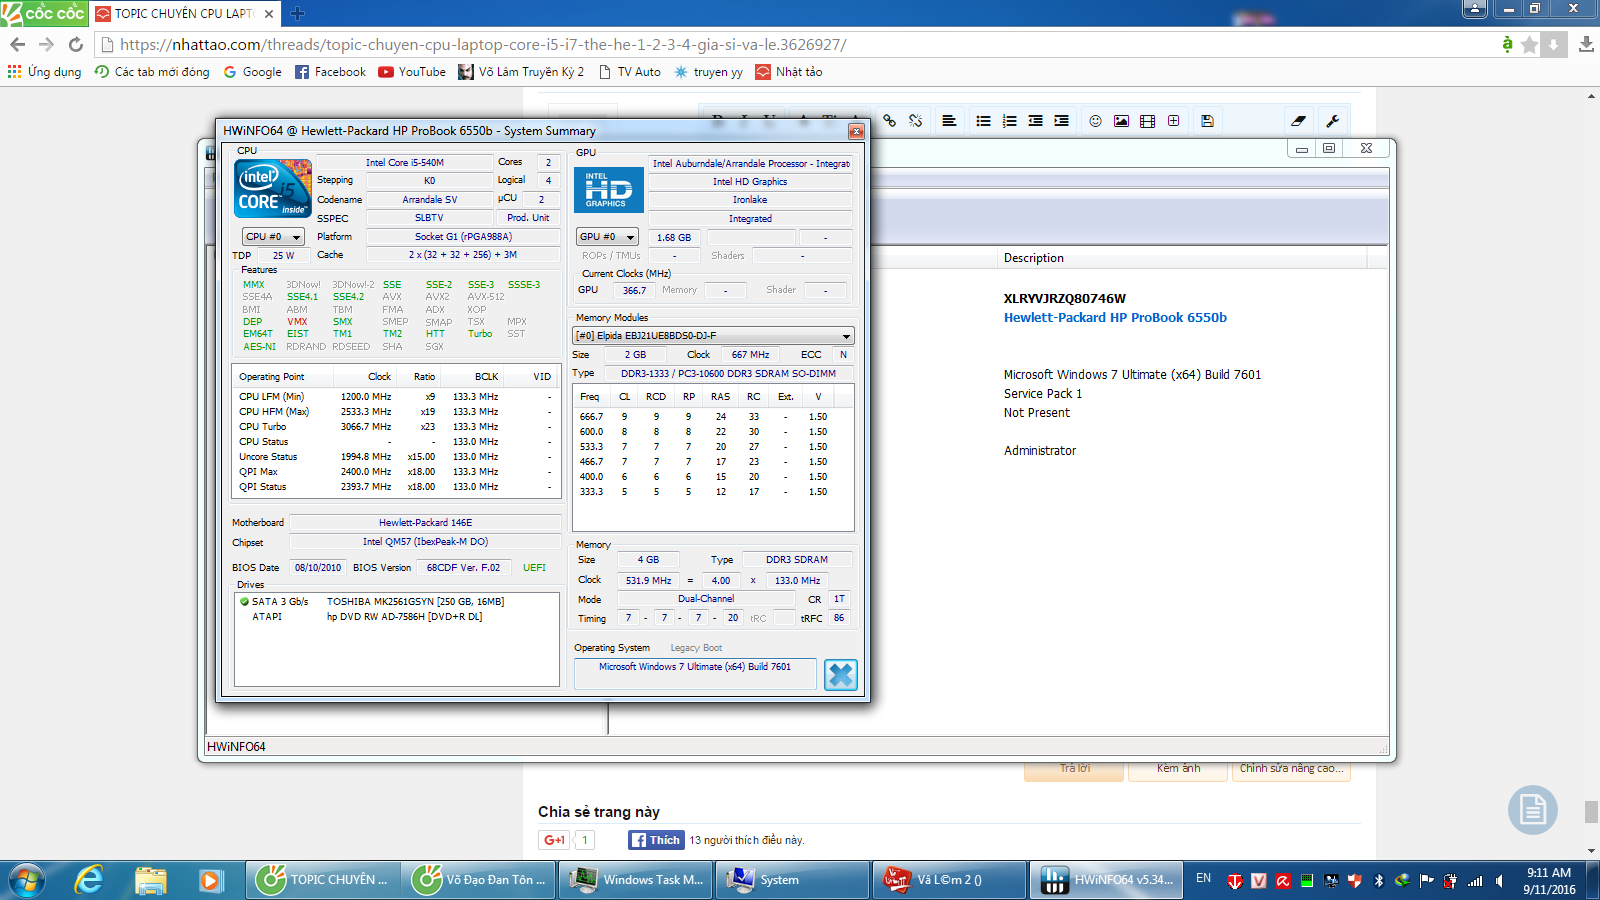
Task: Insert a bulleted list in the editor
Action: (x=984, y=121)
